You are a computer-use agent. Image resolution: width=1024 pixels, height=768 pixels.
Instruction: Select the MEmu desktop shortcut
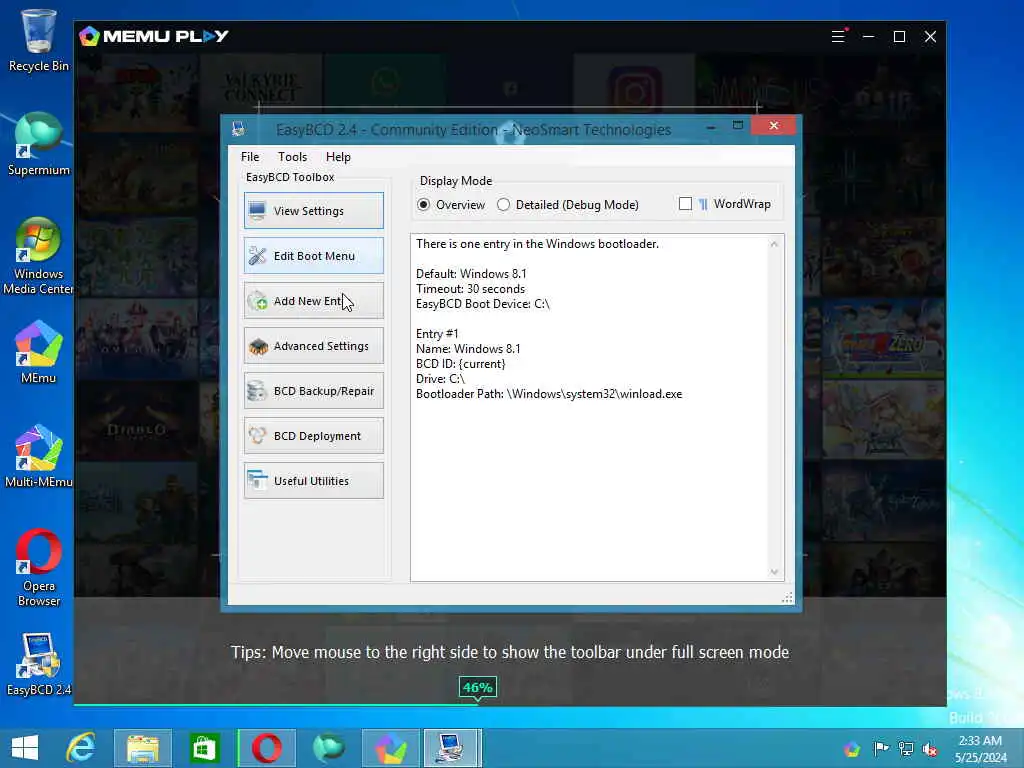[x=39, y=353]
